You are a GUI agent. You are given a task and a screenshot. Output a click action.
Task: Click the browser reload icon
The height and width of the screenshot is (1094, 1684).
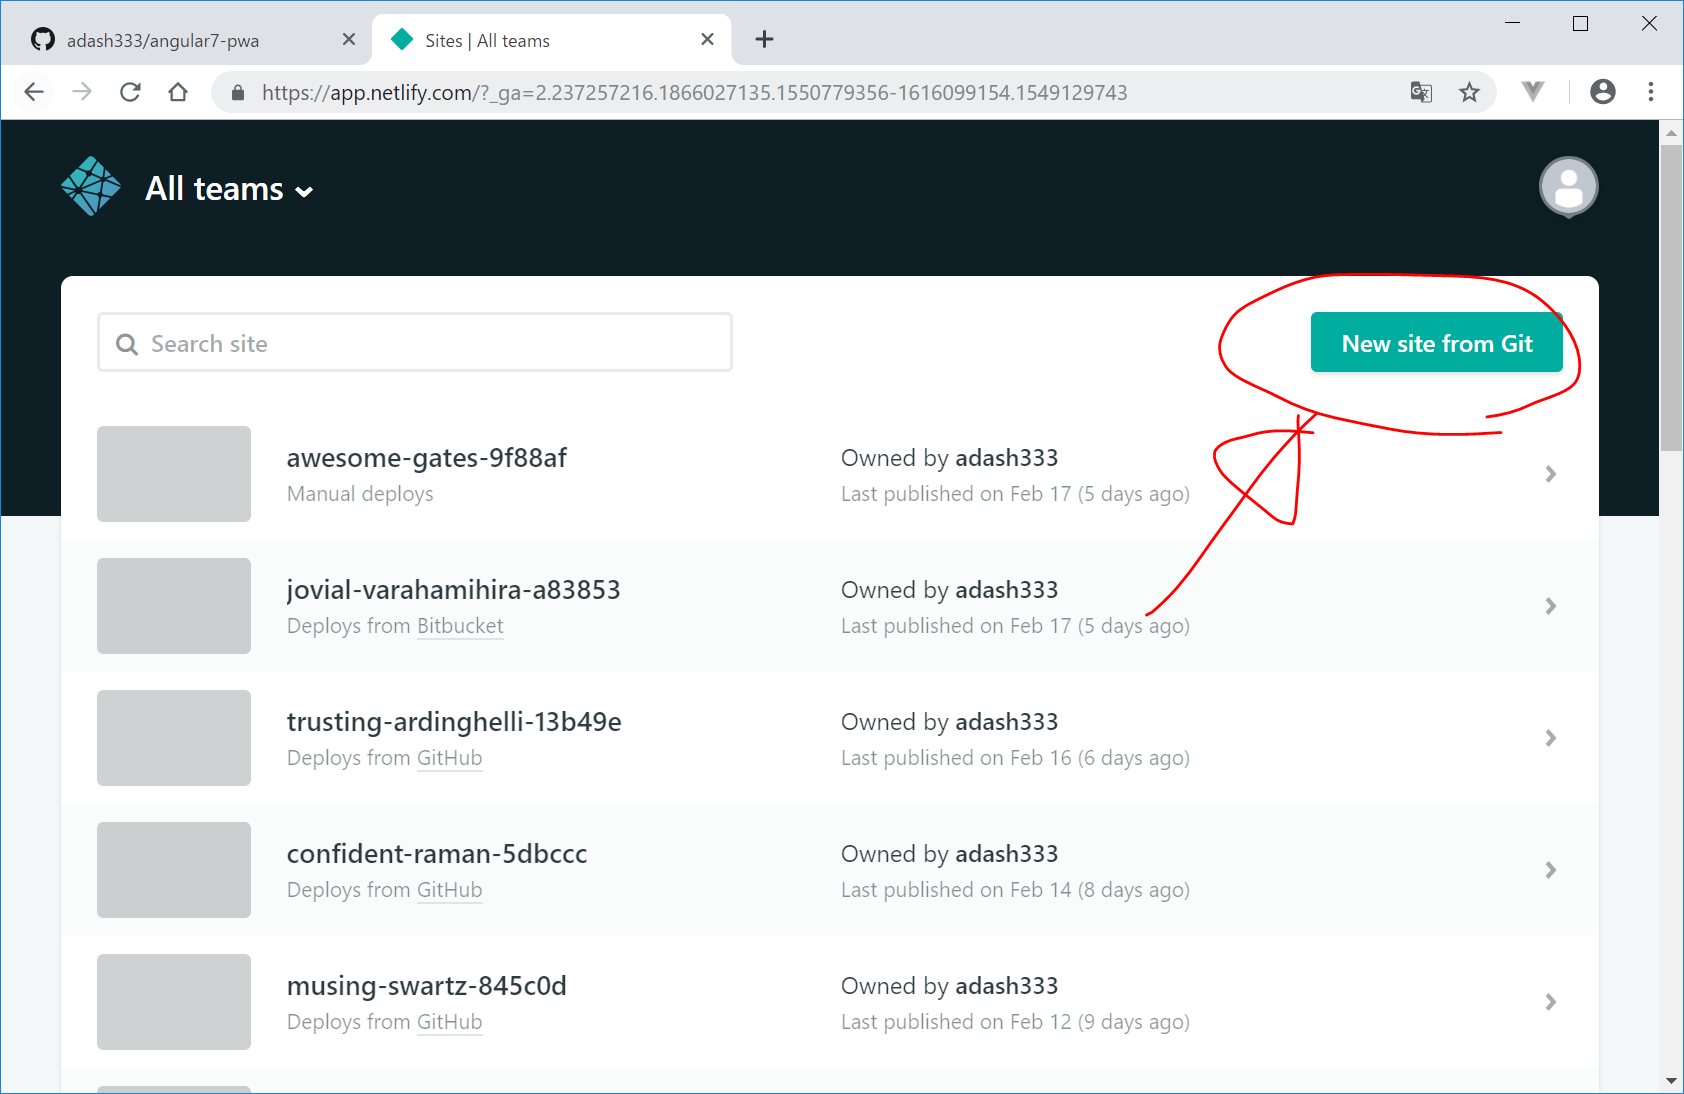pos(130,92)
